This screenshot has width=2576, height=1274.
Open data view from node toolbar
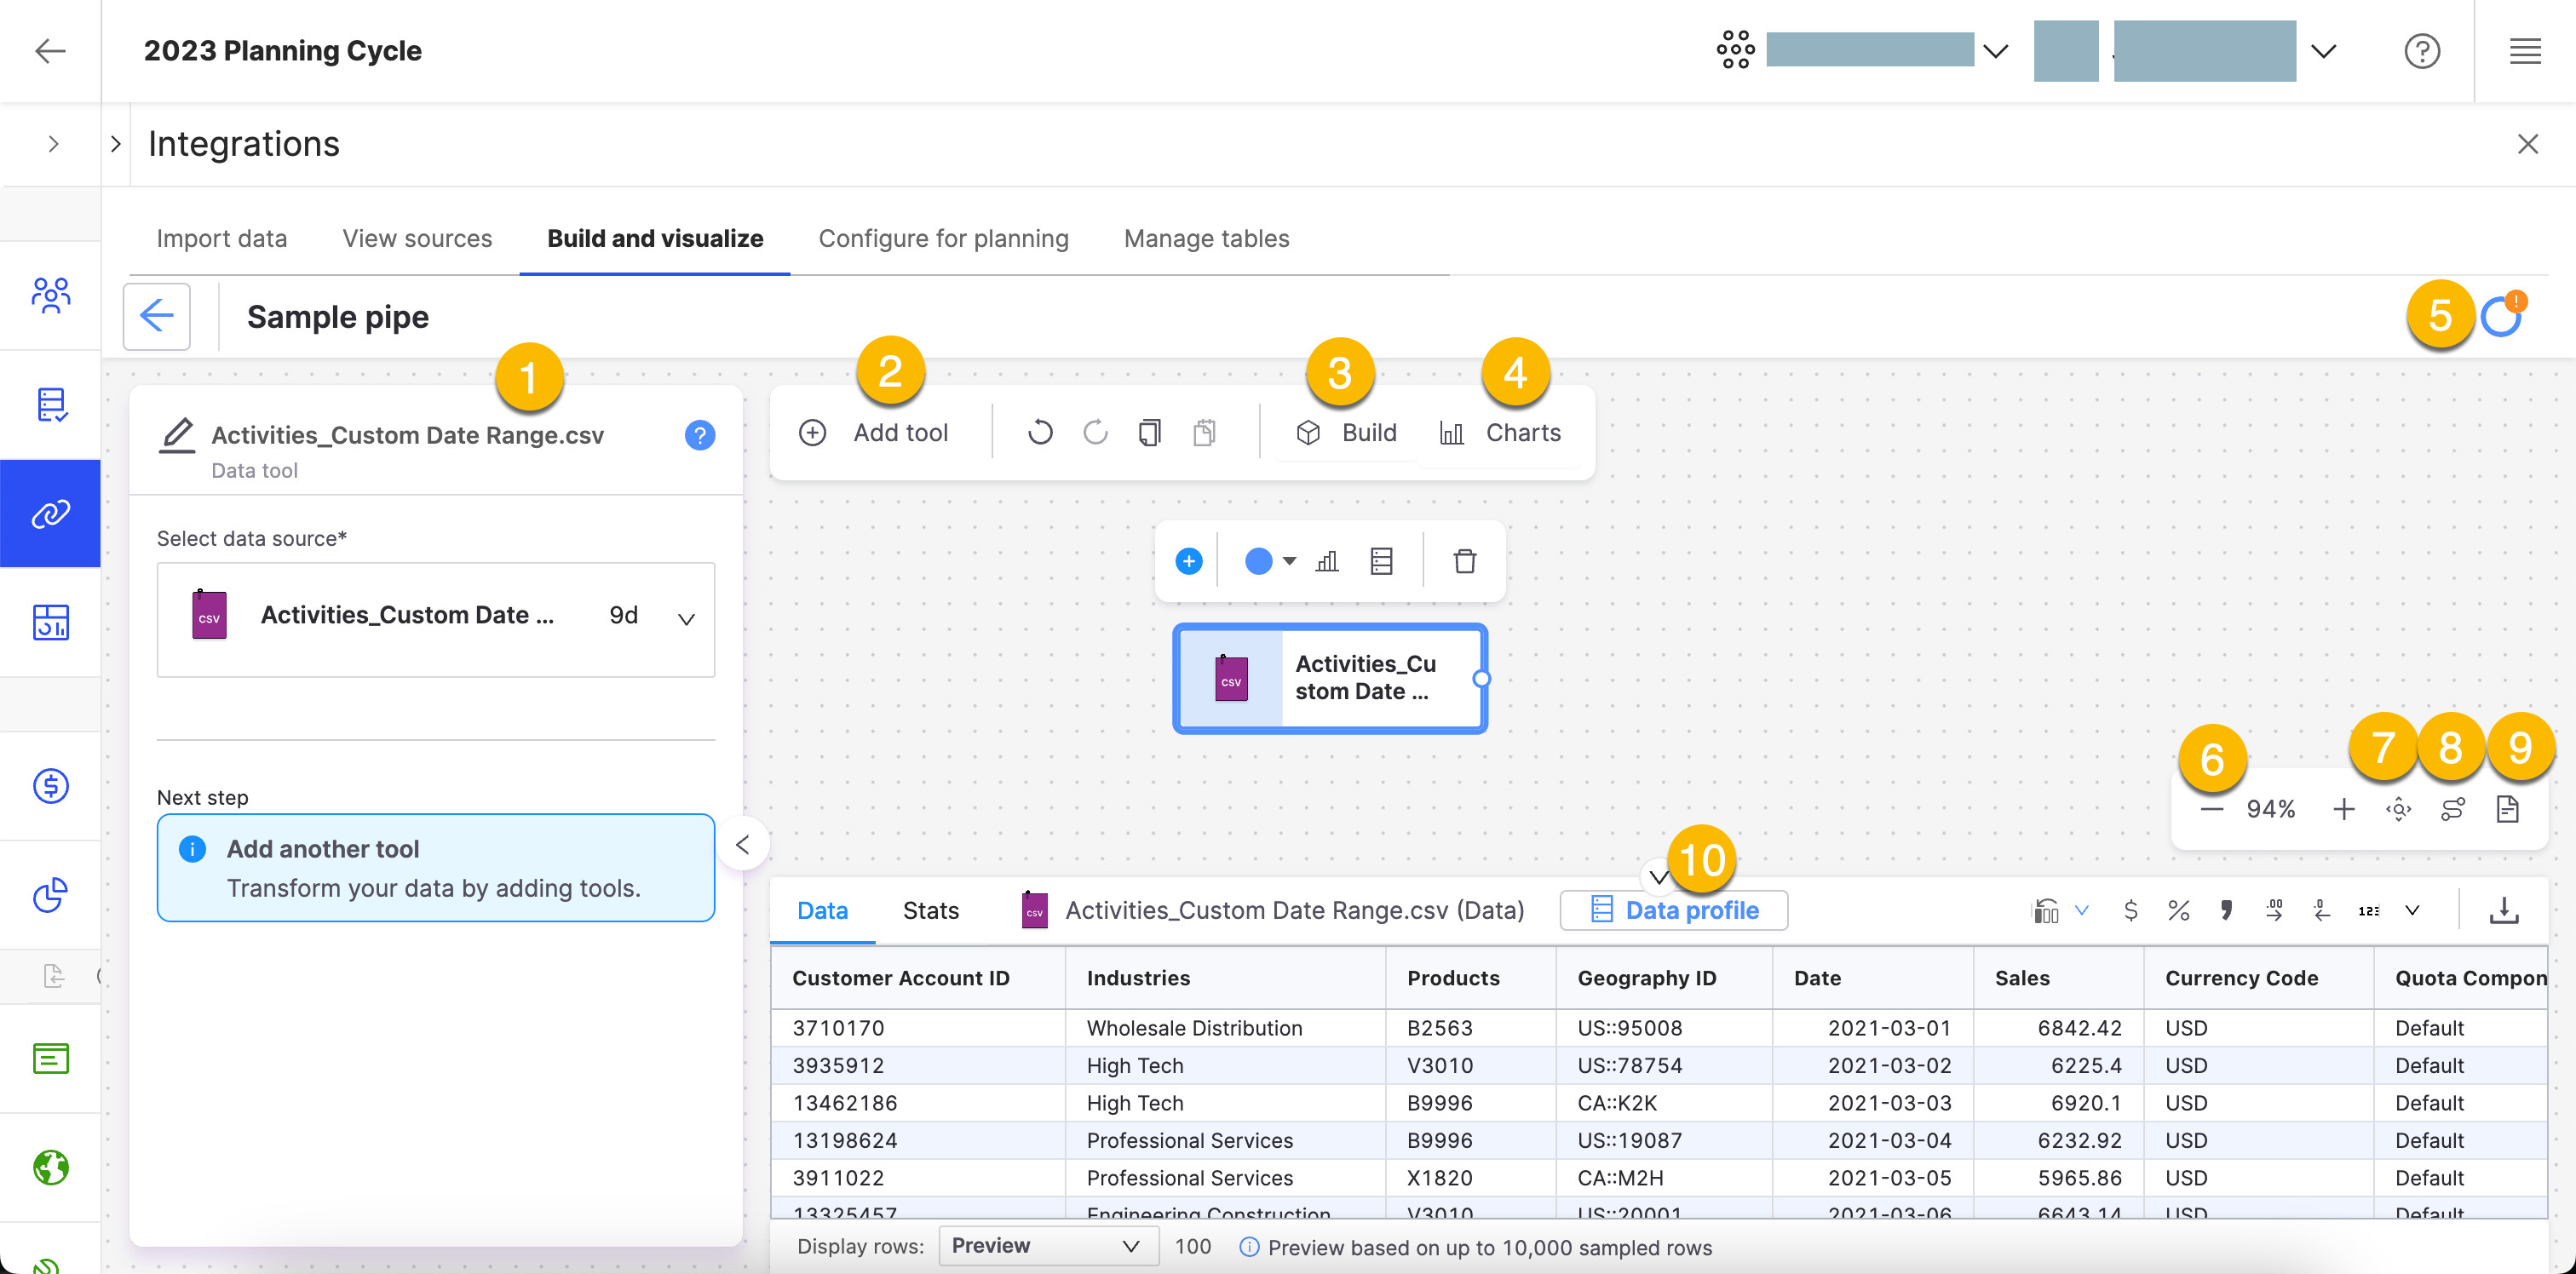pyautogui.click(x=1382, y=562)
